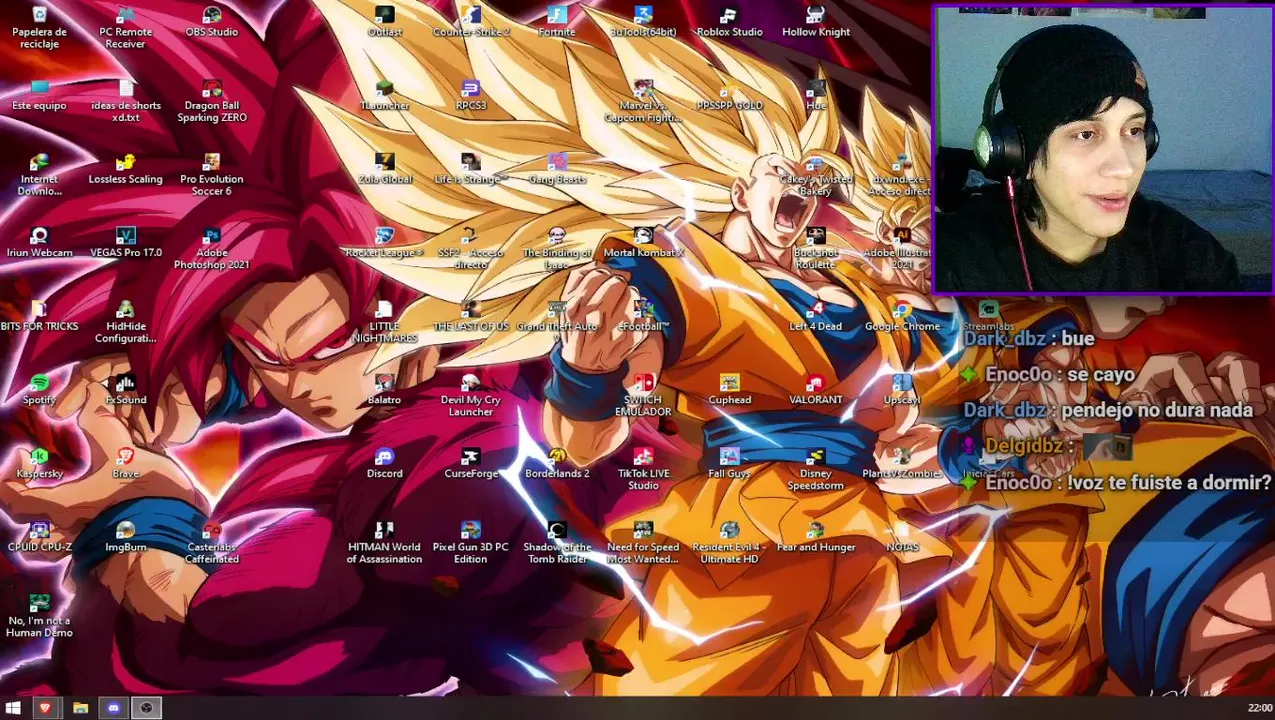Screen dimensions: 1275x720
Task: Open FxSound shortcut
Action: click(125, 389)
